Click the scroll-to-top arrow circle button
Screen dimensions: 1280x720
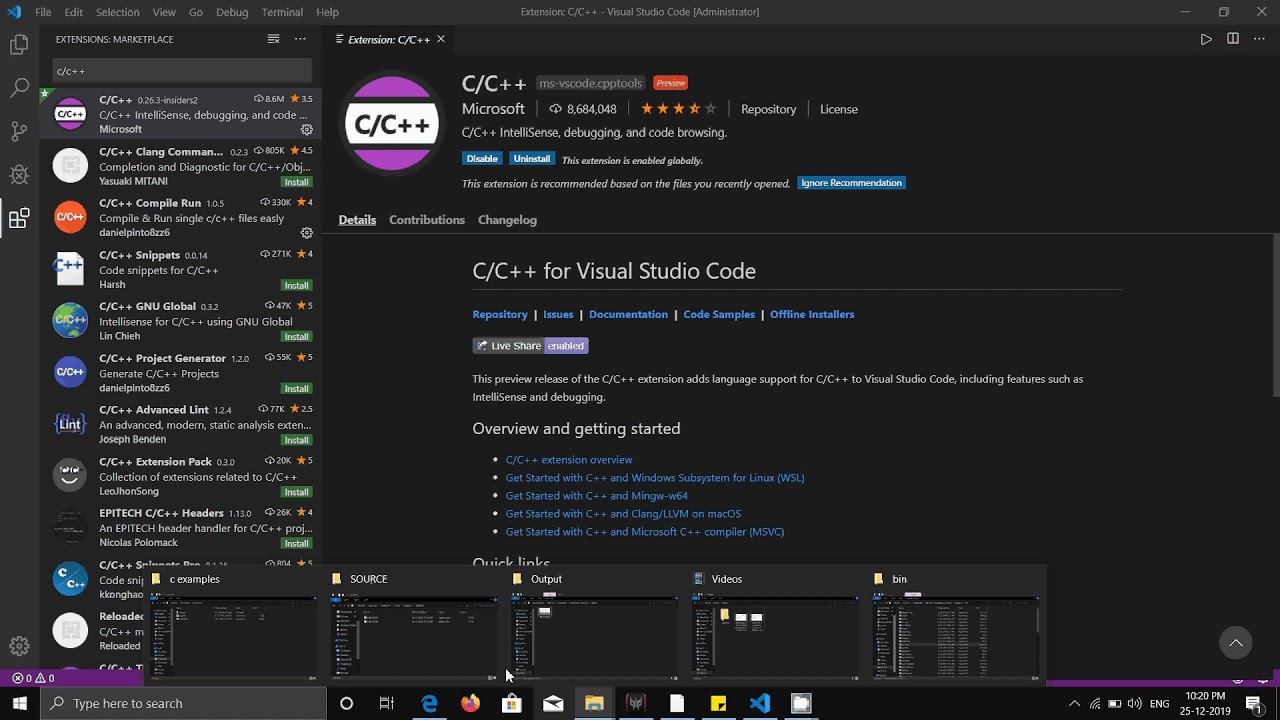[1236, 643]
